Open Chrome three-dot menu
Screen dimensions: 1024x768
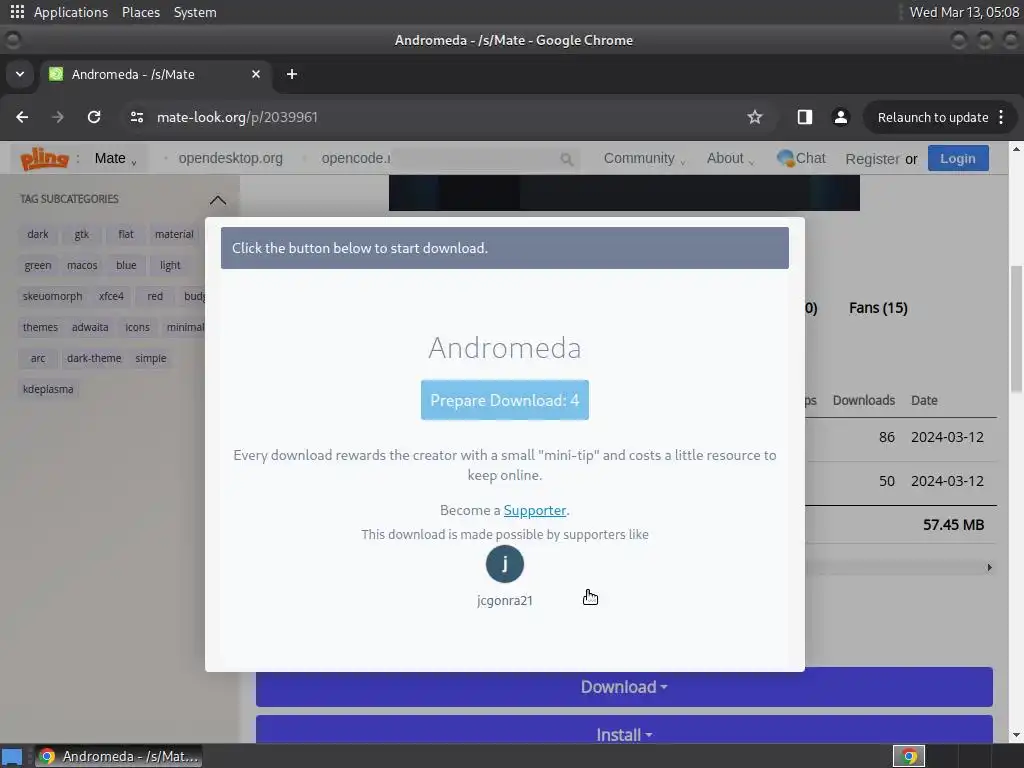point(1001,117)
